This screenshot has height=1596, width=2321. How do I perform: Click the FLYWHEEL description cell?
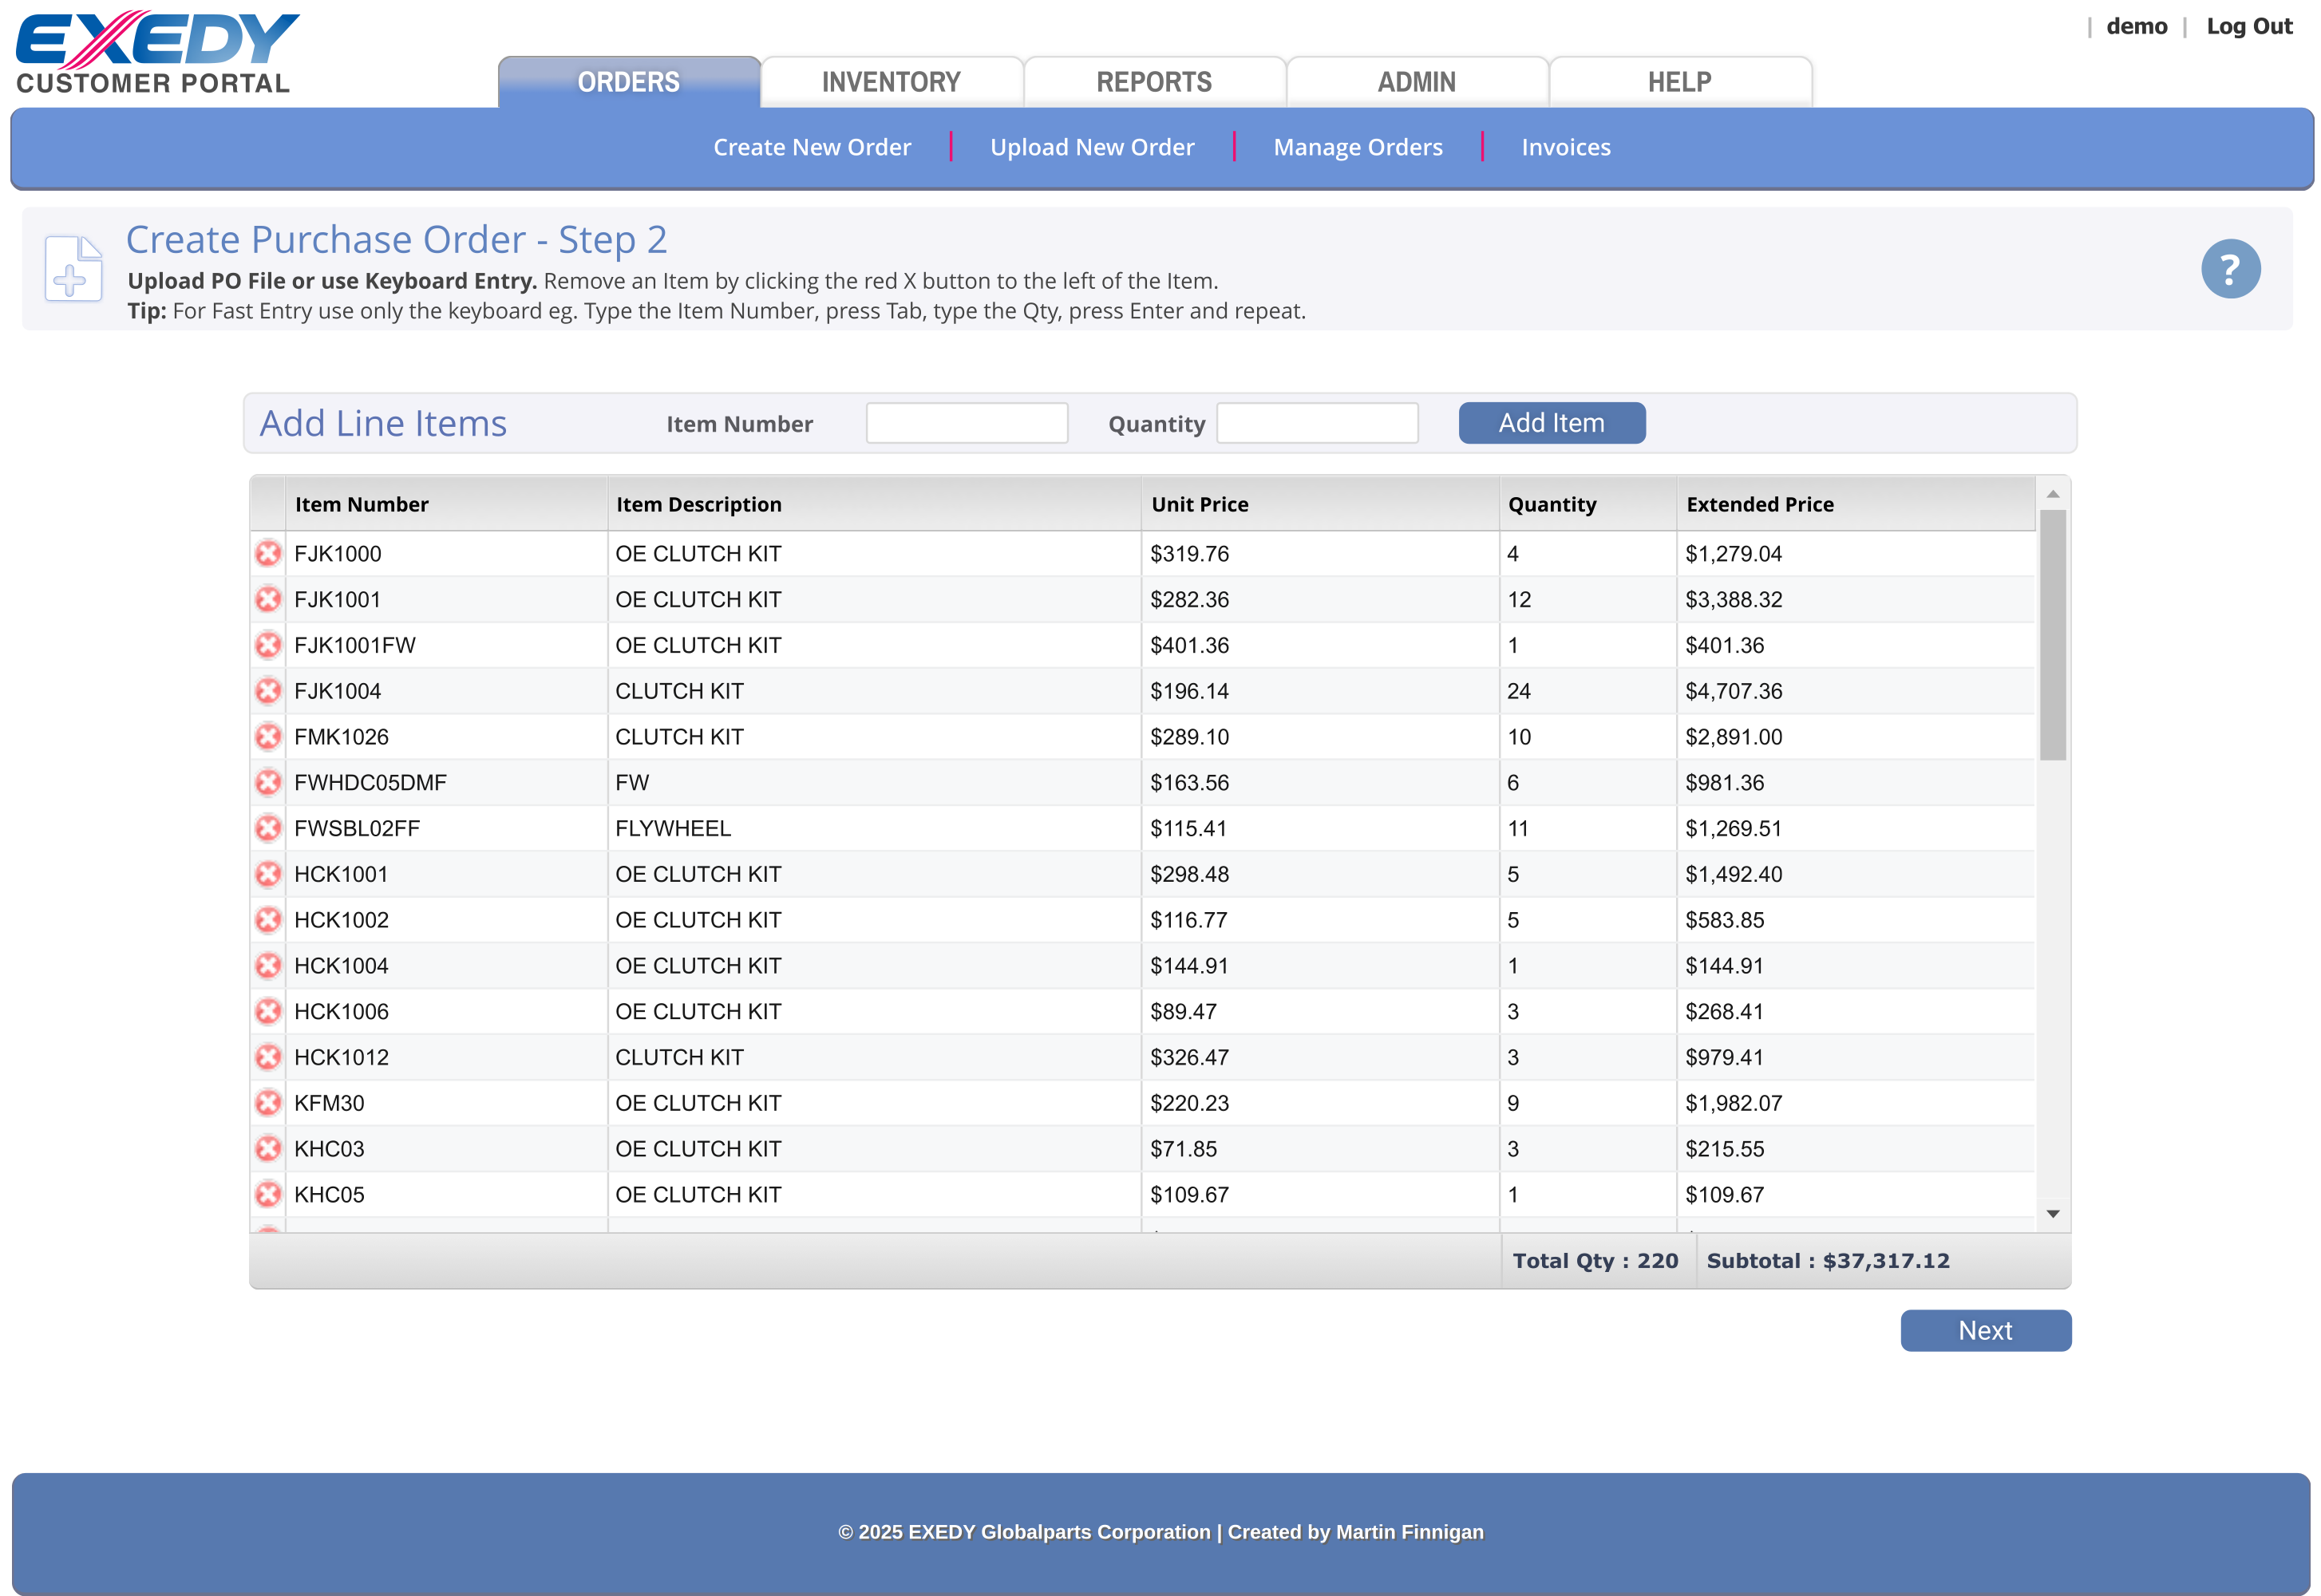(x=874, y=828)
